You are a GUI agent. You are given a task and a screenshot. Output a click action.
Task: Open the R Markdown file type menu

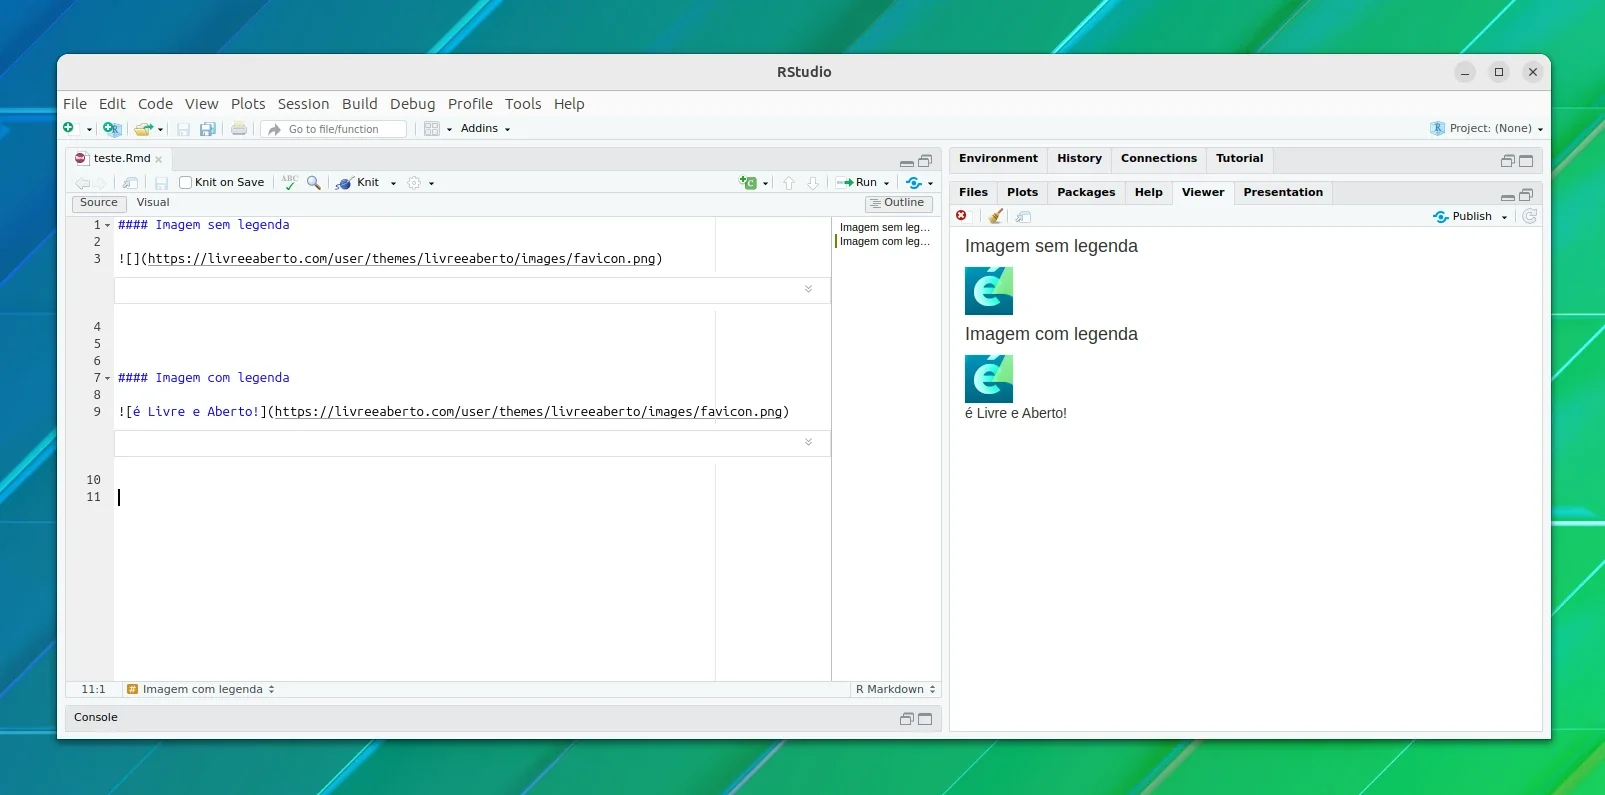click(895, 690)
